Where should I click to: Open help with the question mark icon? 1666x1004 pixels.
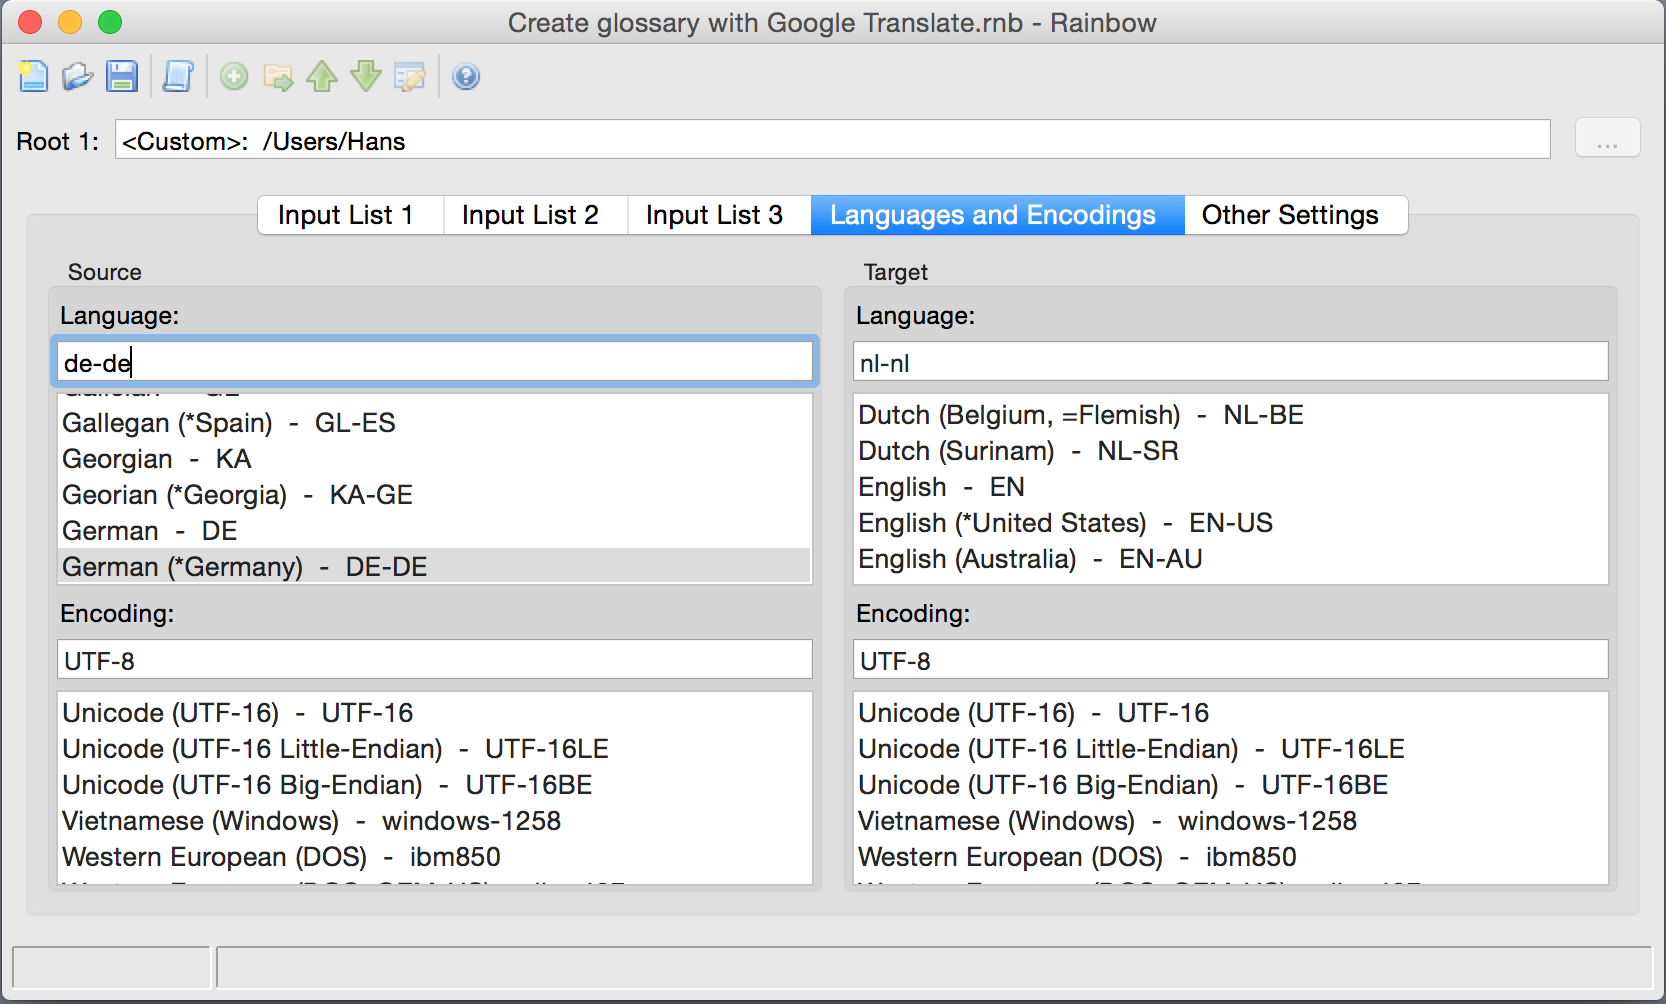tap(466, 77)
